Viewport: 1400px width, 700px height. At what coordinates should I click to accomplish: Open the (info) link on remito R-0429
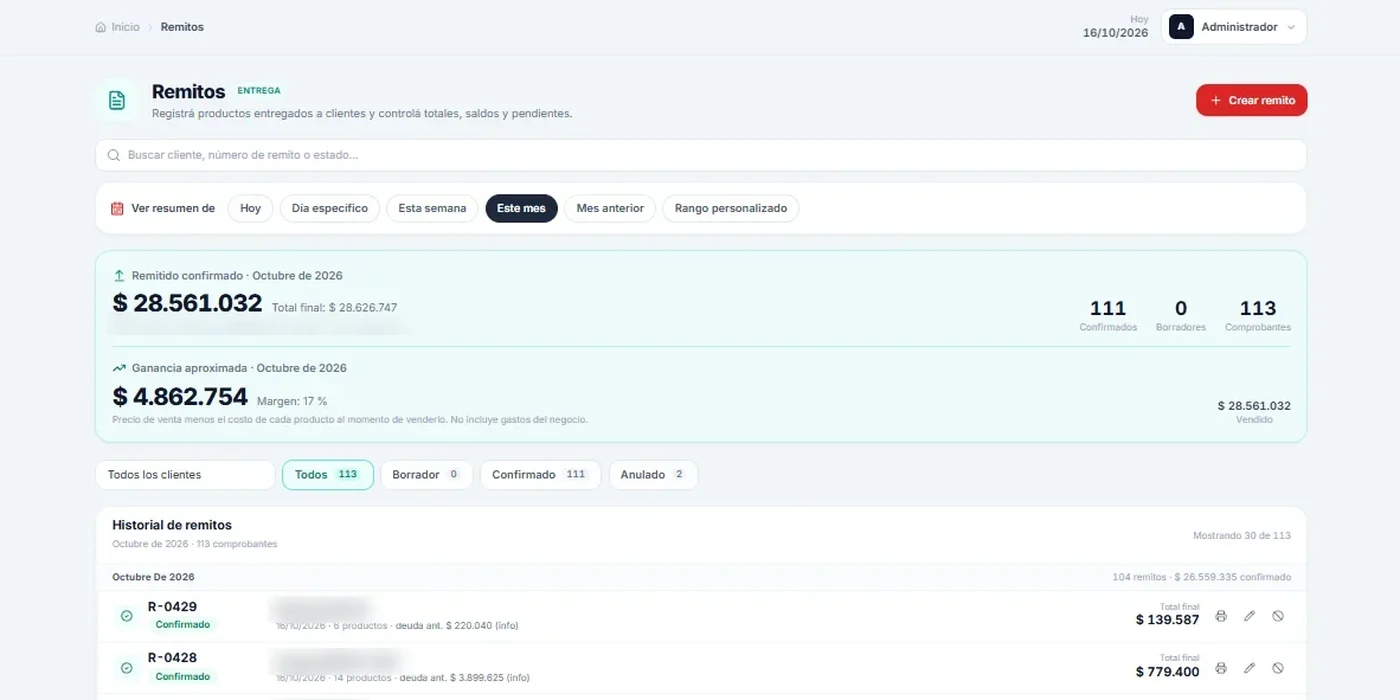506,626
